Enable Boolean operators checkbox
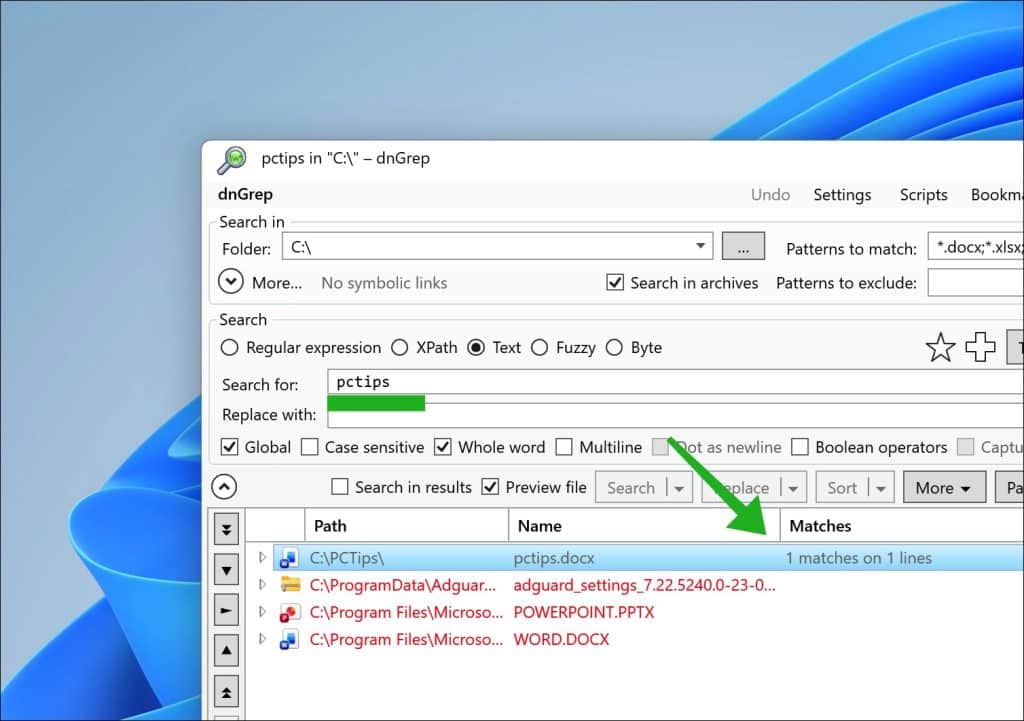The height and width of the screenshot is (721, 1024). [800, 447]
